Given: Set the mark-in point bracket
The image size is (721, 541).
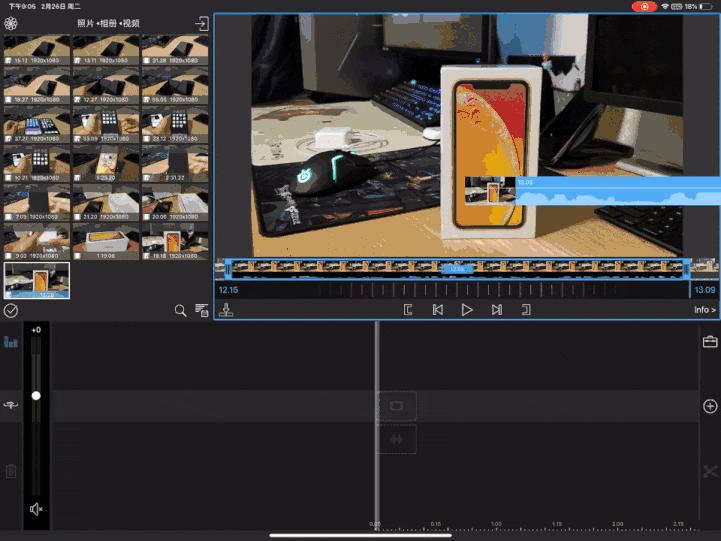Looking at the screenshot, I should point(408,310).
